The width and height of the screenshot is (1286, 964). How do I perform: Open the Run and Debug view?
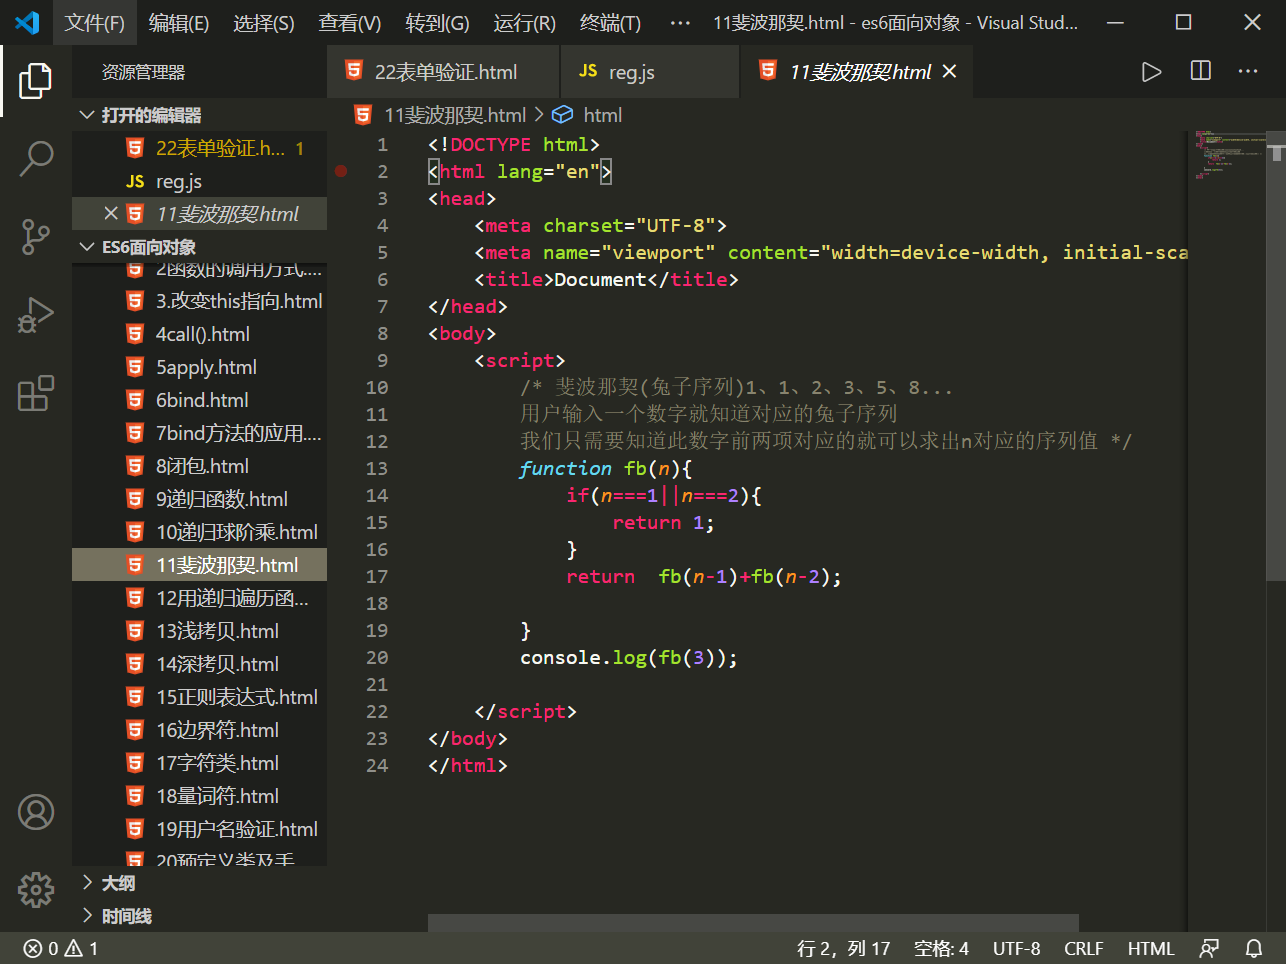click(36, 315)
